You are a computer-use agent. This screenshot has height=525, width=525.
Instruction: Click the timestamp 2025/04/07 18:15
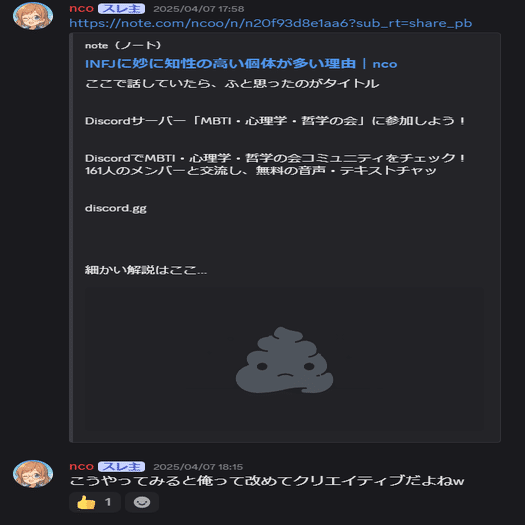click(198, 467)
